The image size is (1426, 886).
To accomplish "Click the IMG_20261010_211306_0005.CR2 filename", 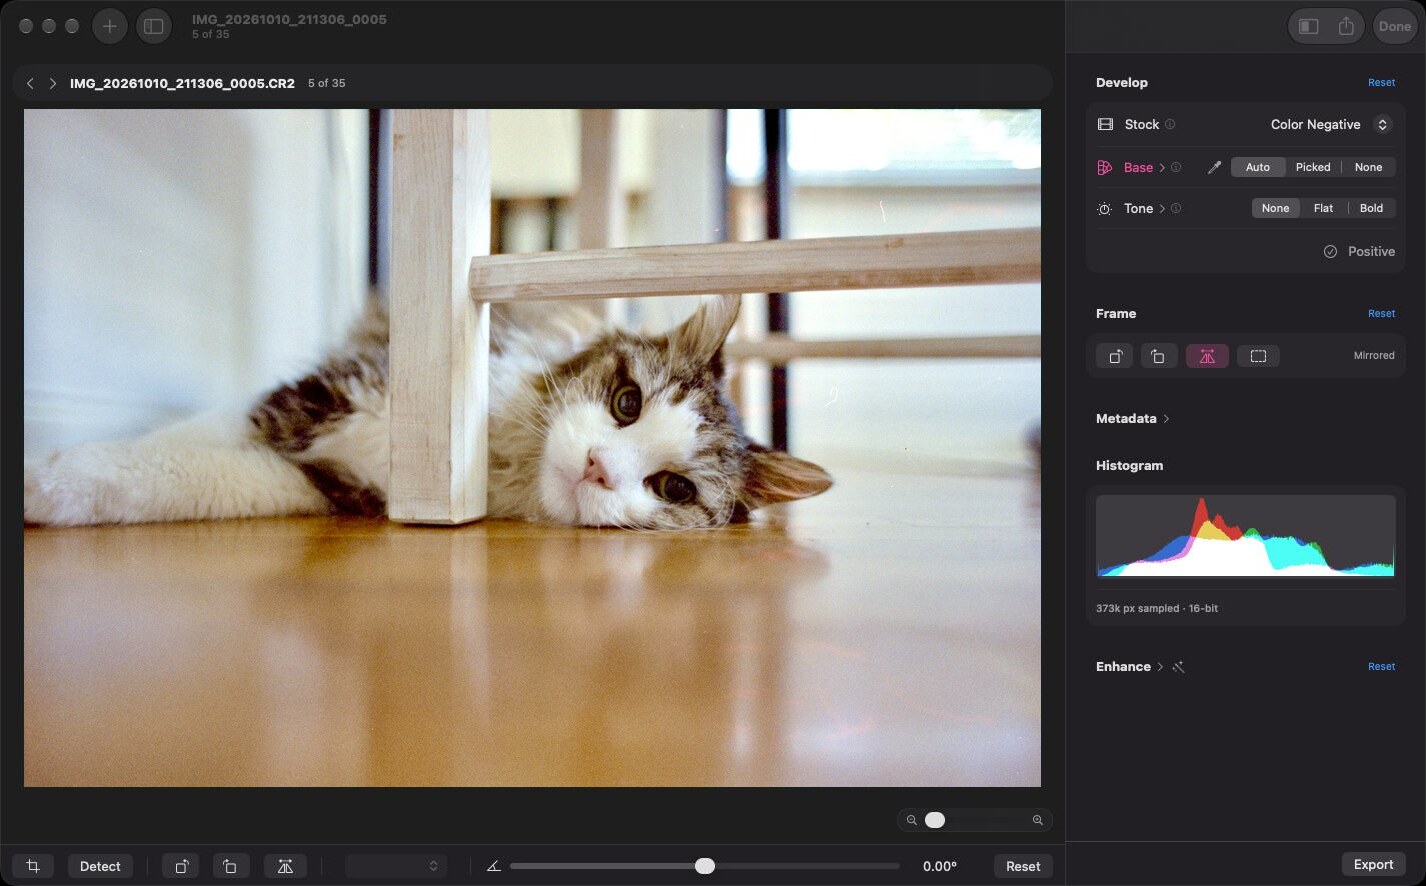I will click(x=182, y=83).
